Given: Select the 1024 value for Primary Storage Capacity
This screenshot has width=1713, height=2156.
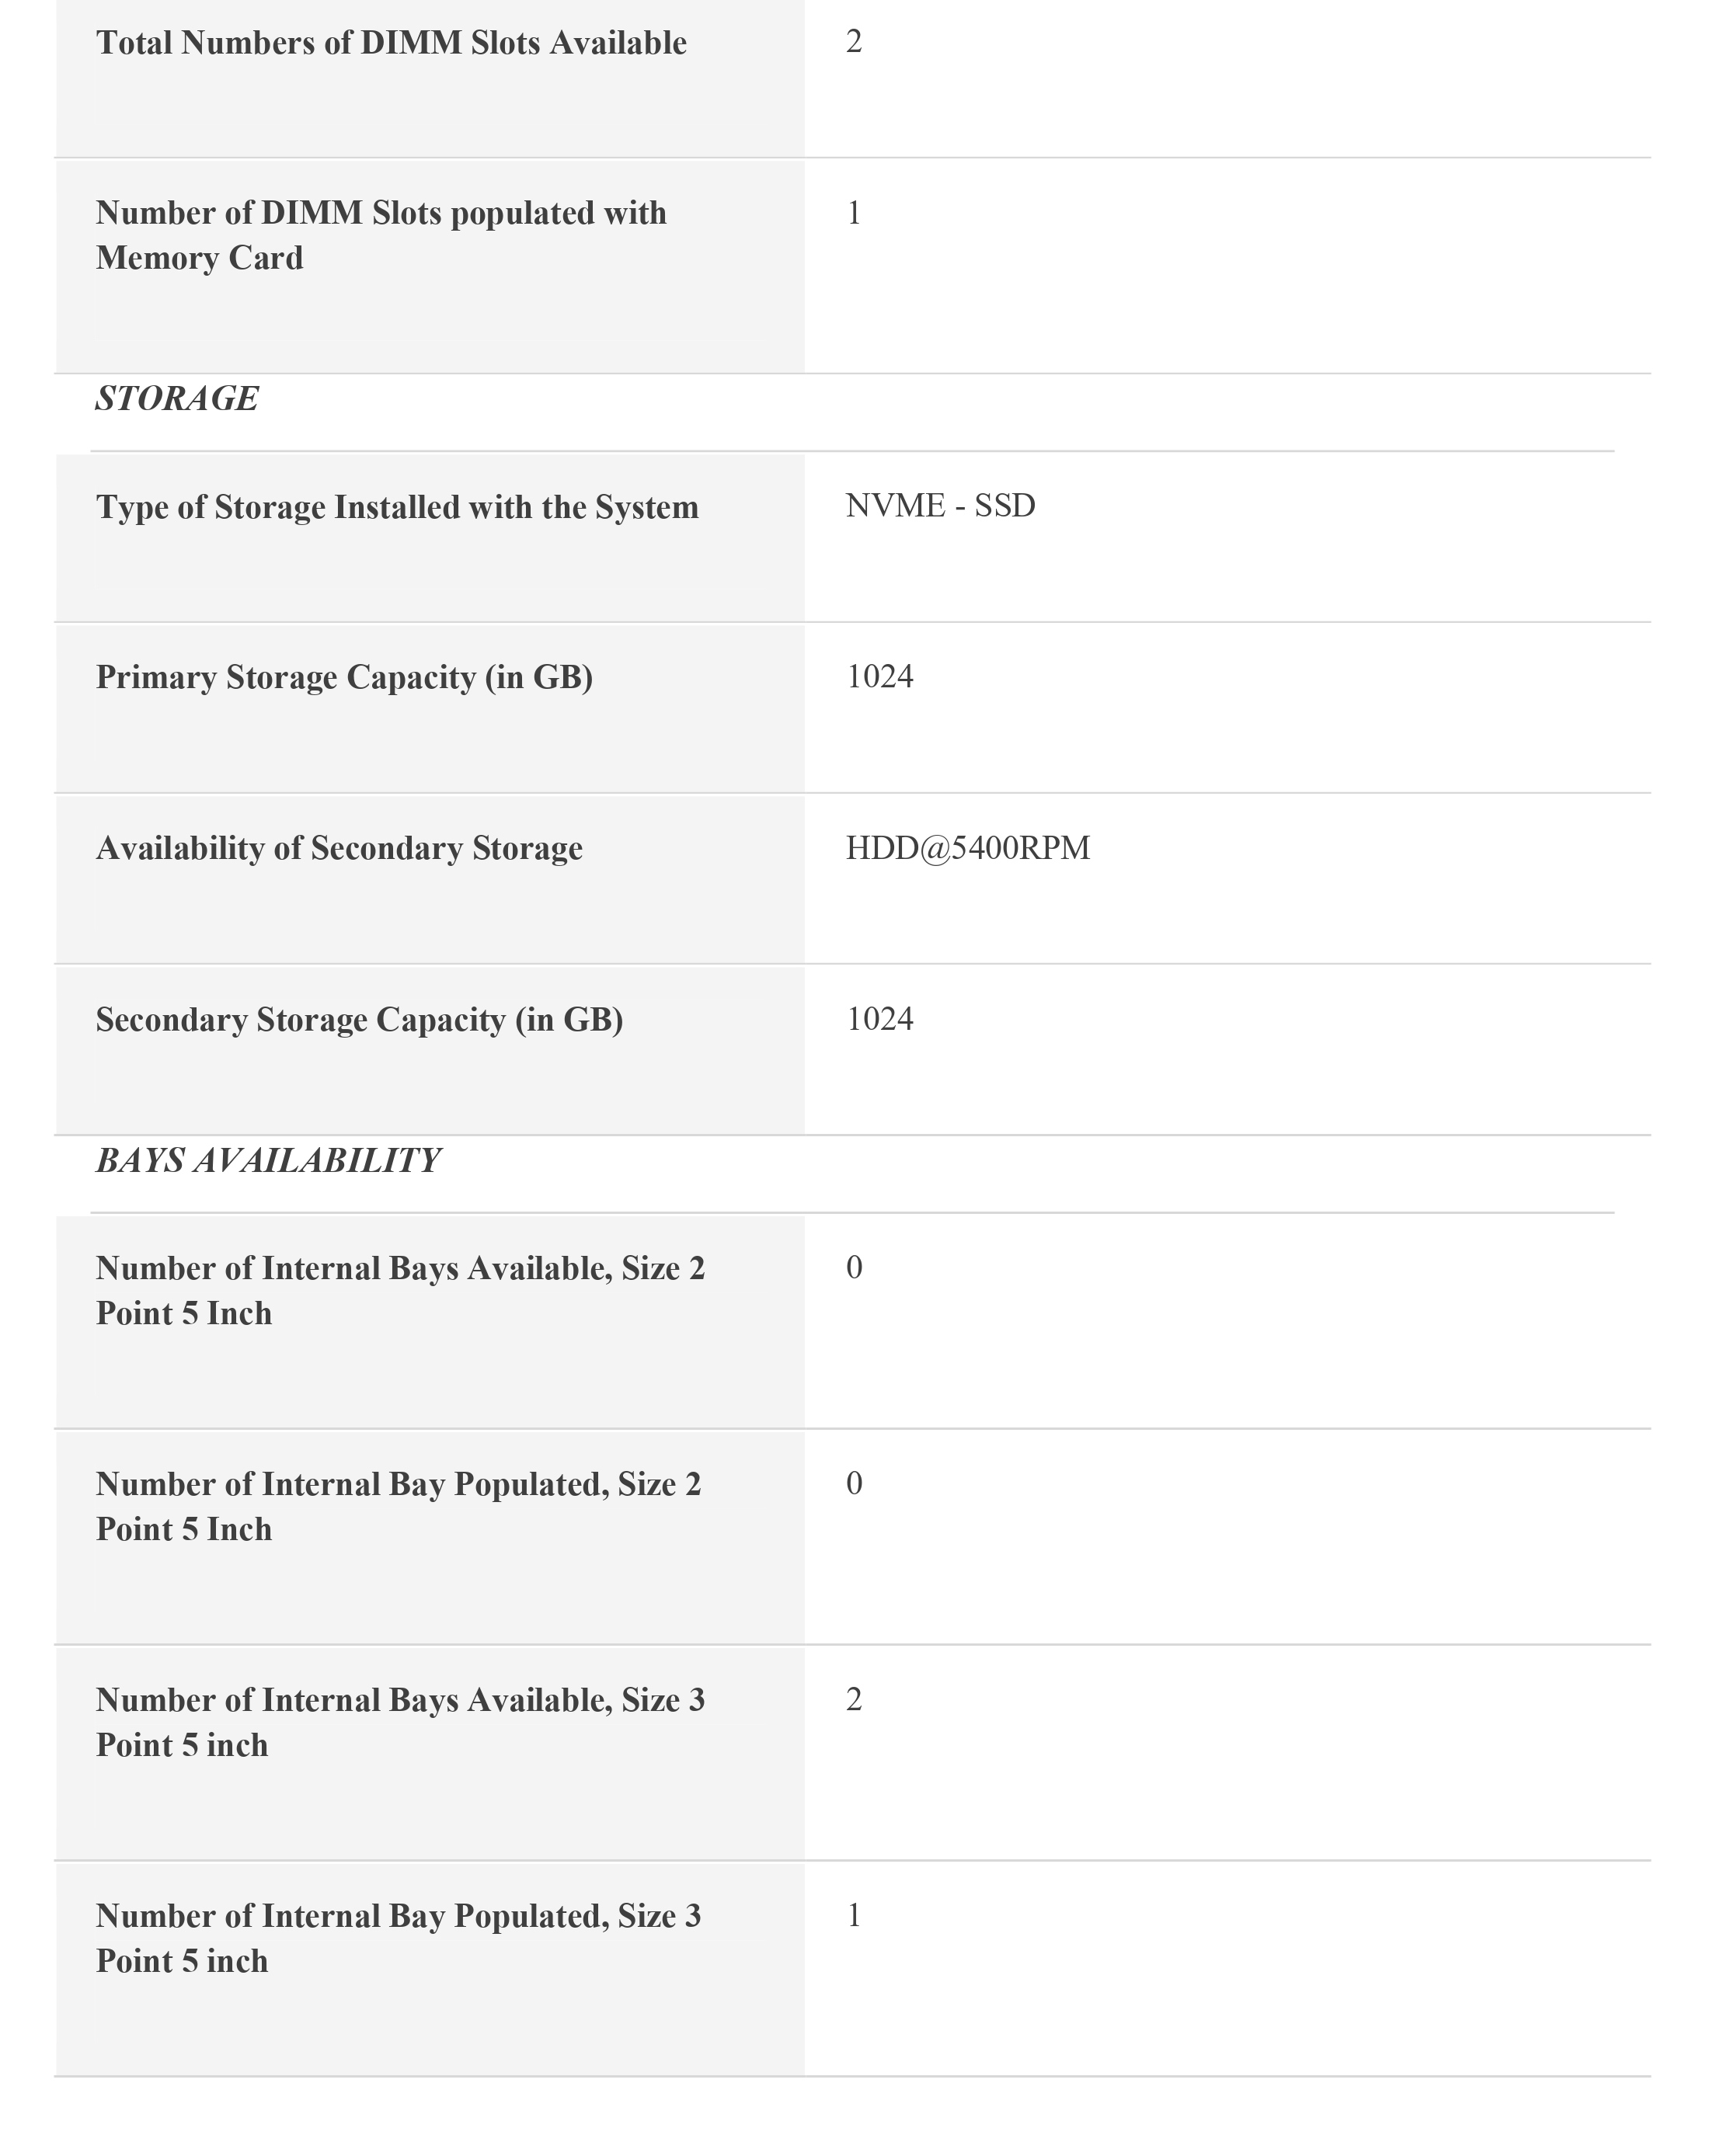Looking at the screenshot, I should pyautogui.click(x=879, y=677).
